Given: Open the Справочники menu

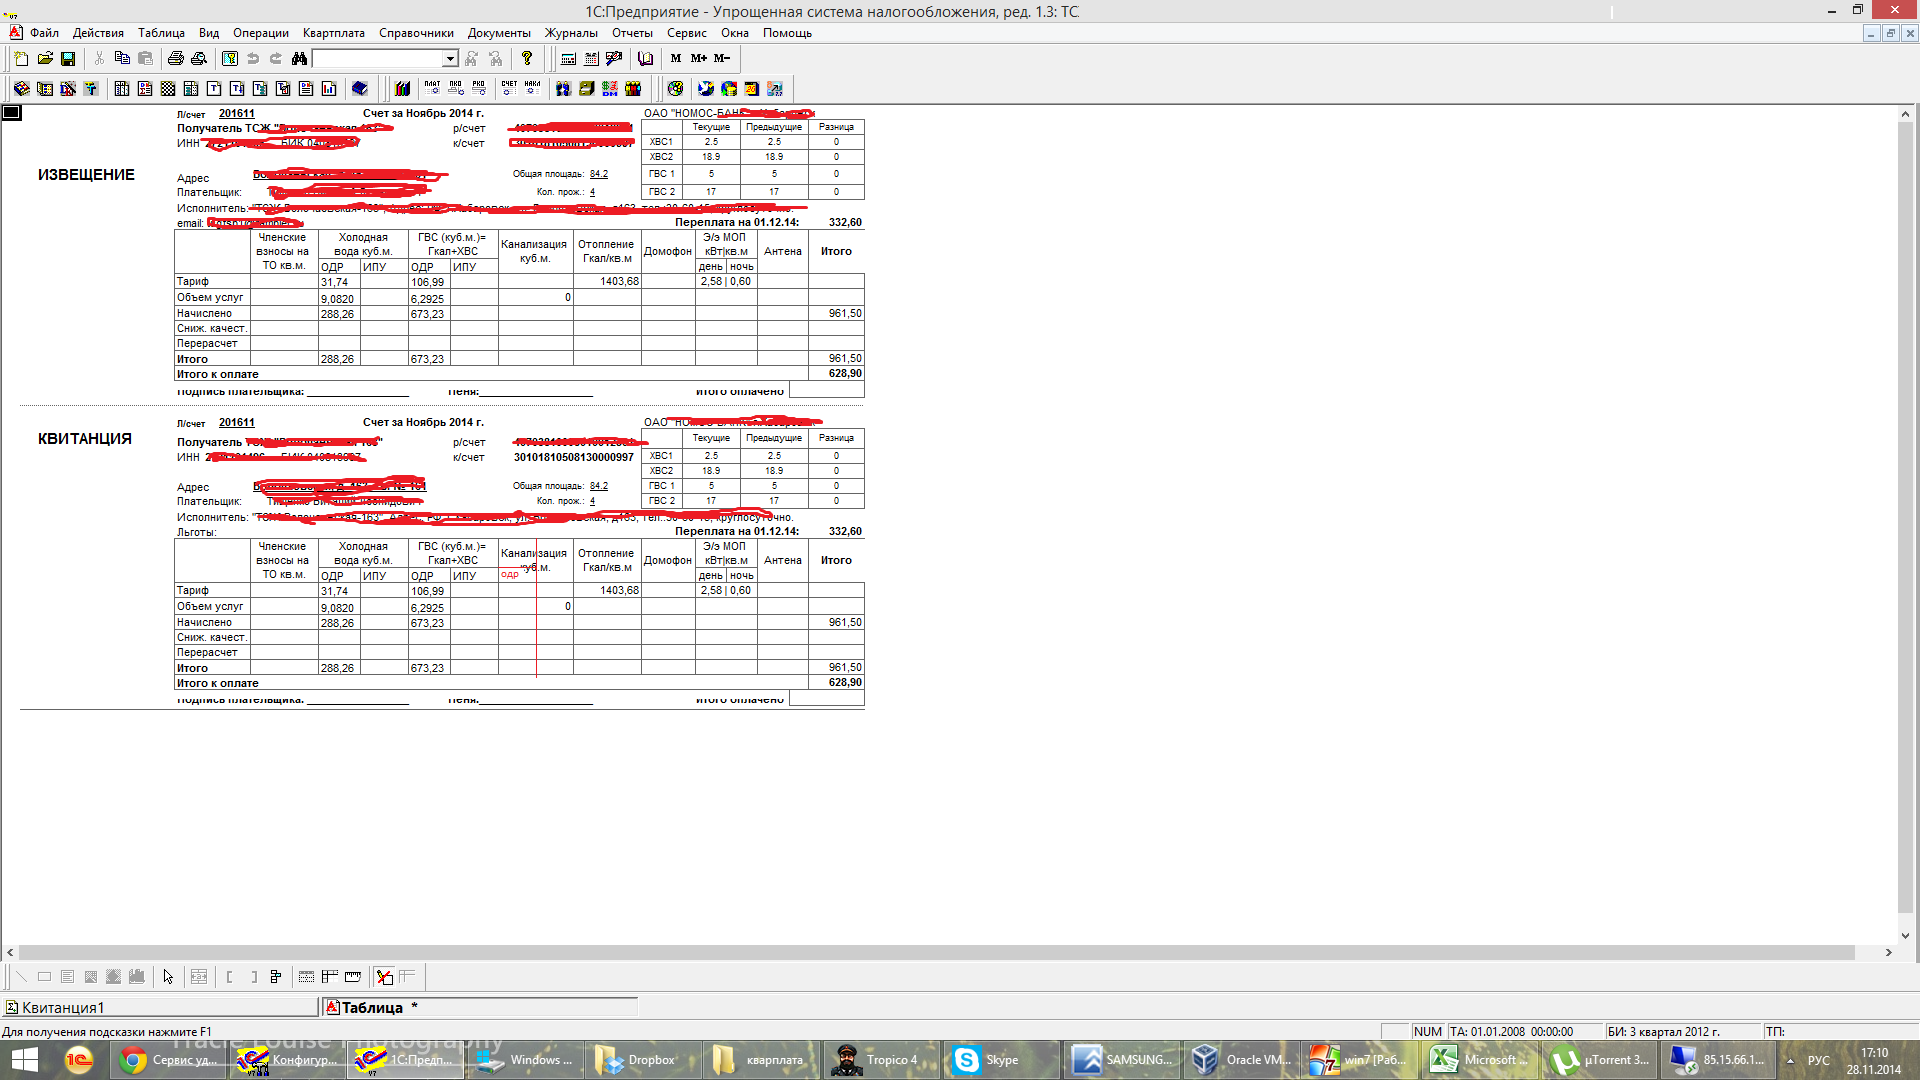Looking at the screenshot, I should pos(416,33).
